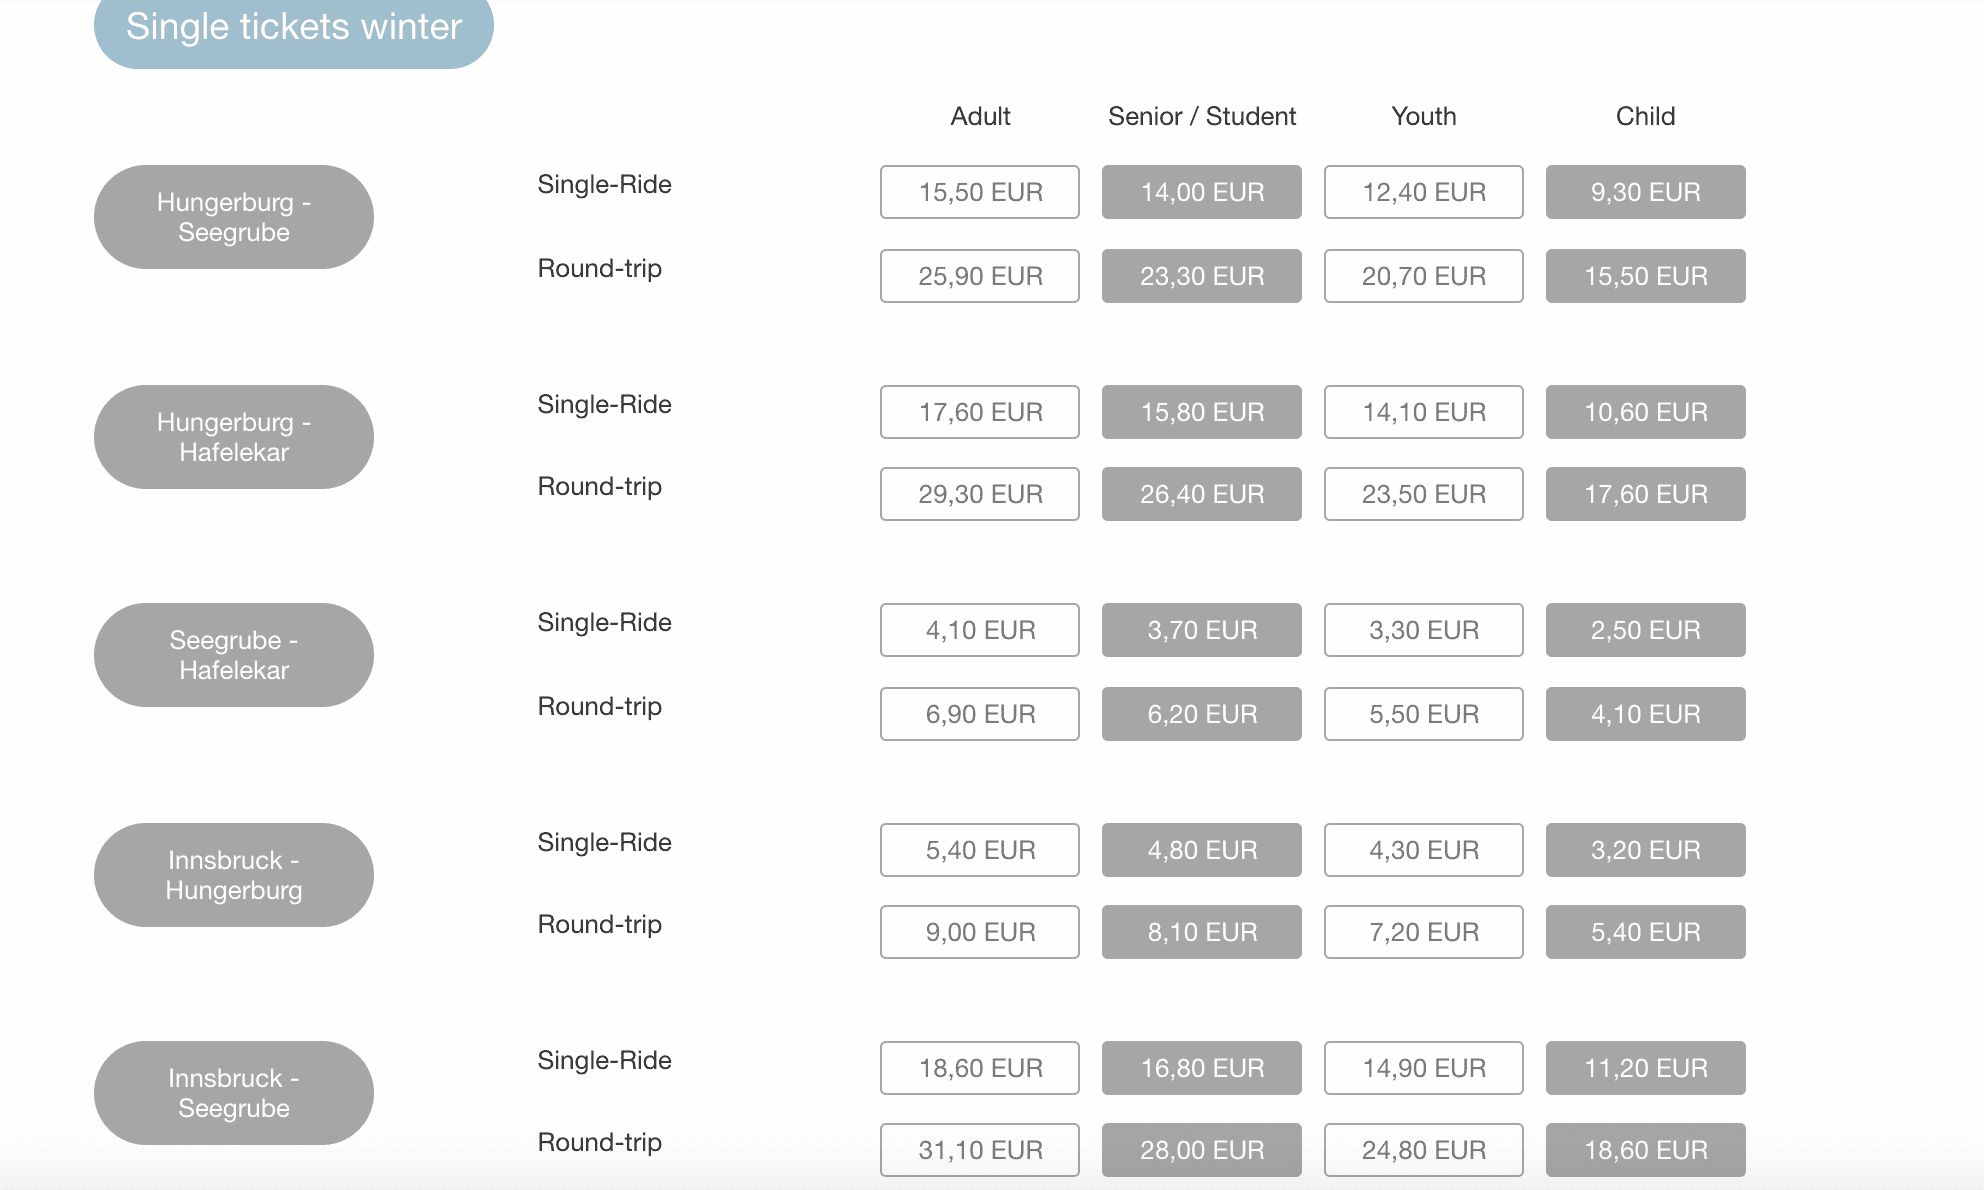Open the Hungerburg - Hafelekar route
The width and height of the screenshot is (1984, 1190).
[x=234, y=437]
